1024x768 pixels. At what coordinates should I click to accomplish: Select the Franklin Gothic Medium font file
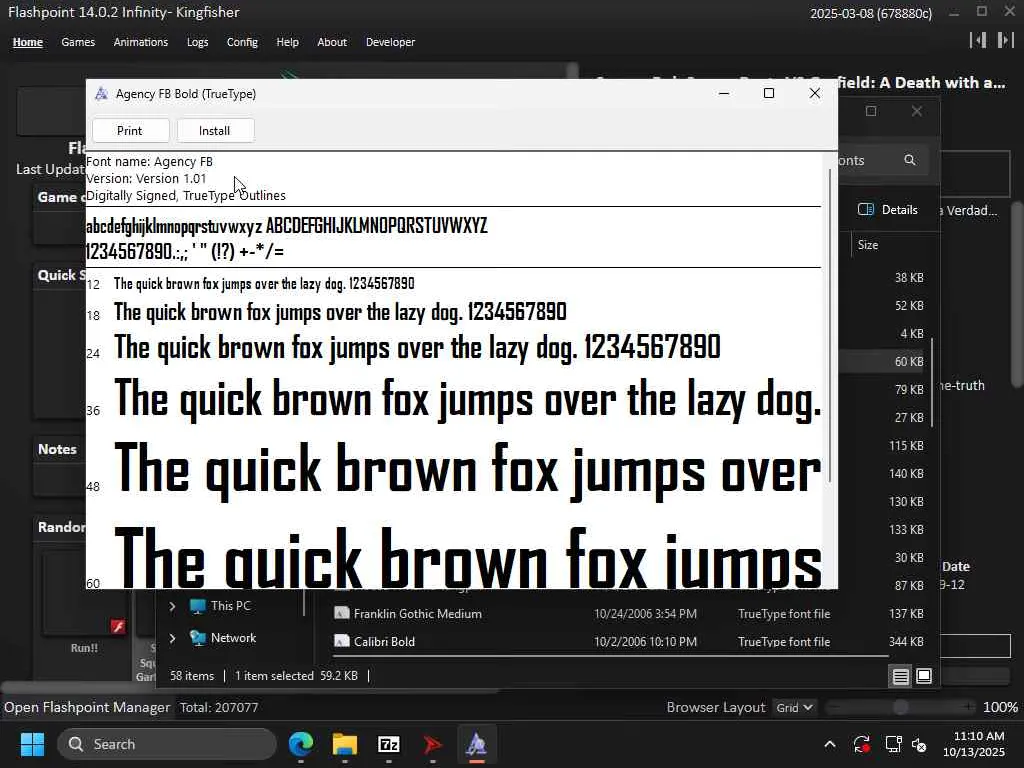[x=418, y=614]
